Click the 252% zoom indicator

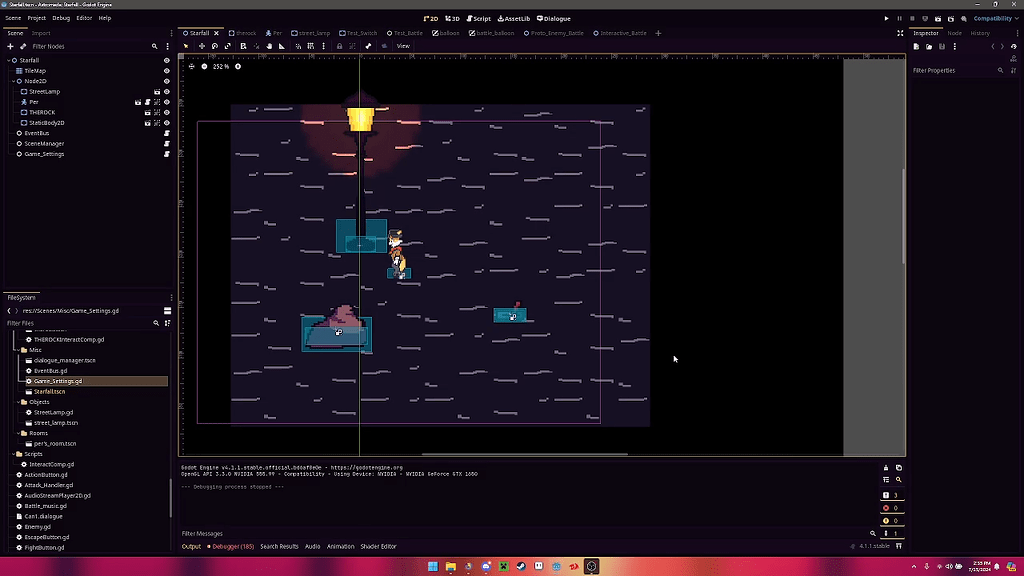[219, 68]
